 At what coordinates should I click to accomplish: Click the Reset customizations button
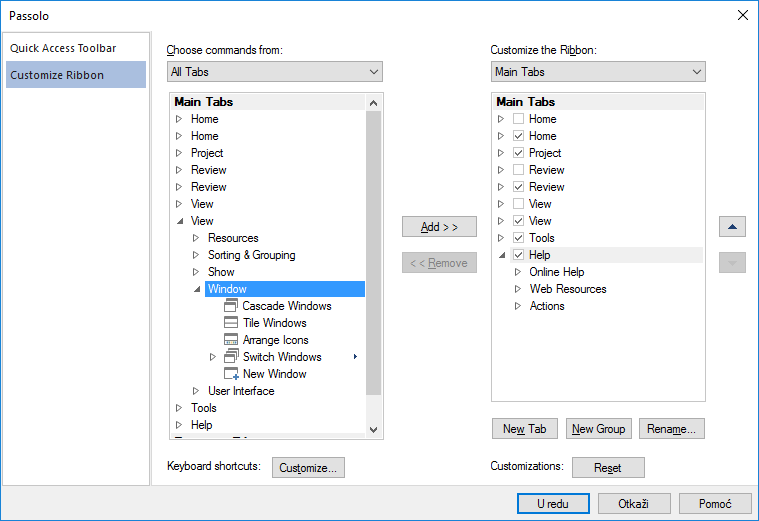(x=607, y=468)
